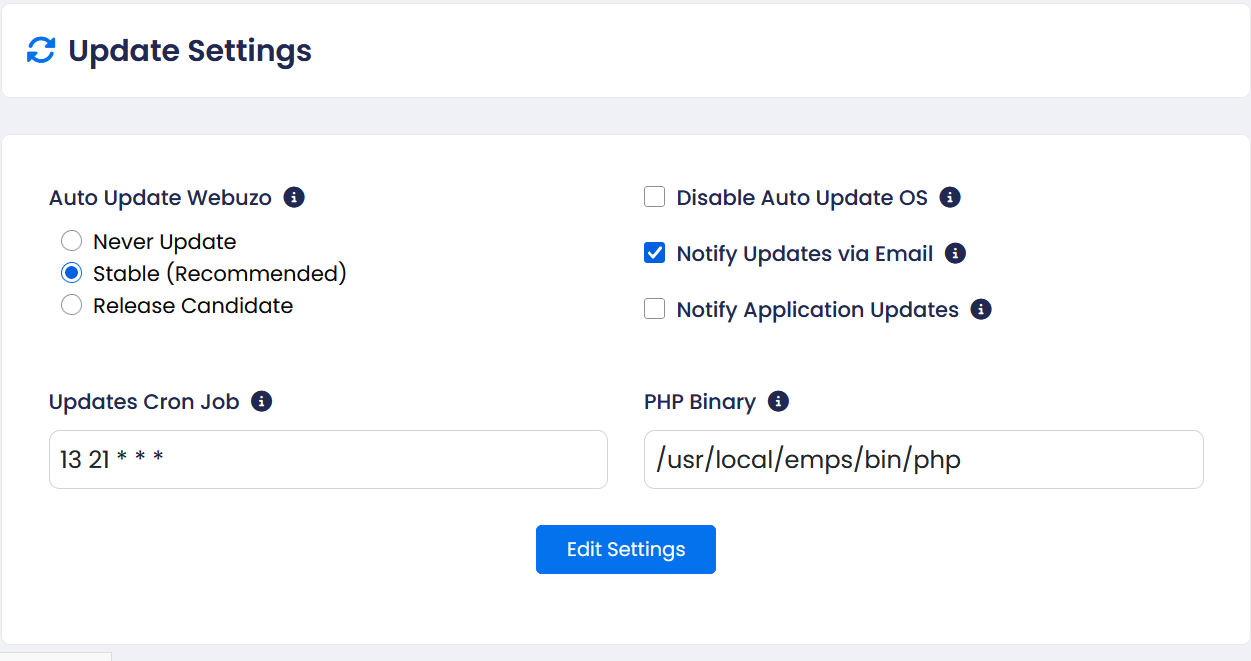Click info icon next to Notify Updates via Email
This screenshot has height=661, width=1251.
(956, 253)
